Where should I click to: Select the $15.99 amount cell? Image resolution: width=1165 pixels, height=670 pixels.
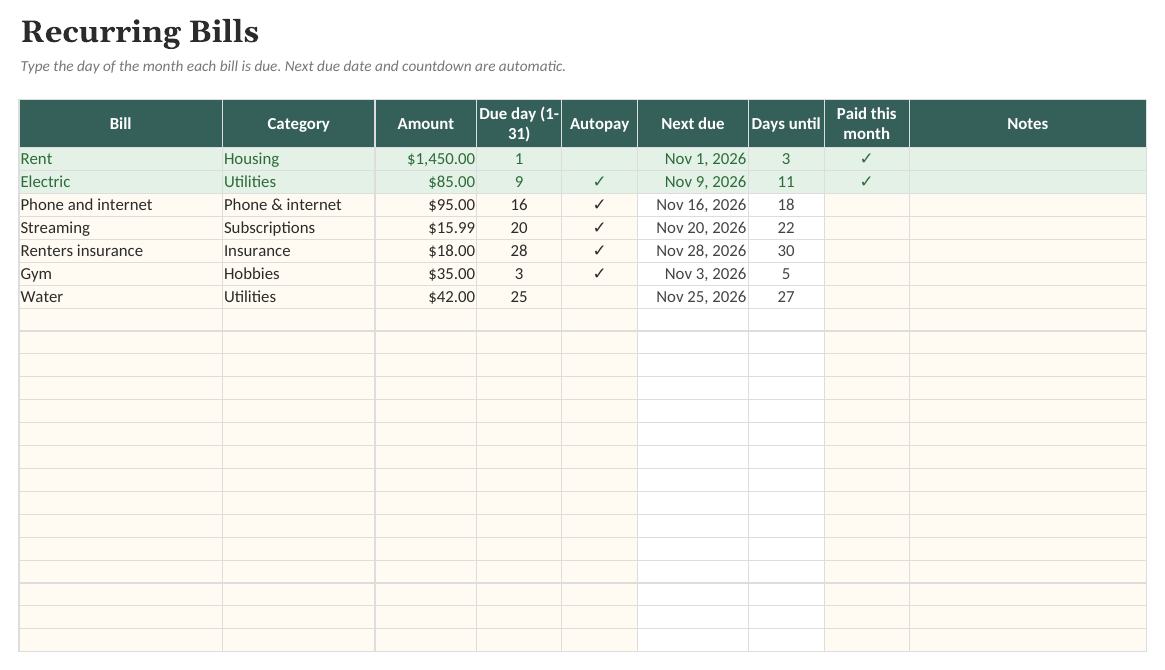pyautogui.click(x=426, y=228)
